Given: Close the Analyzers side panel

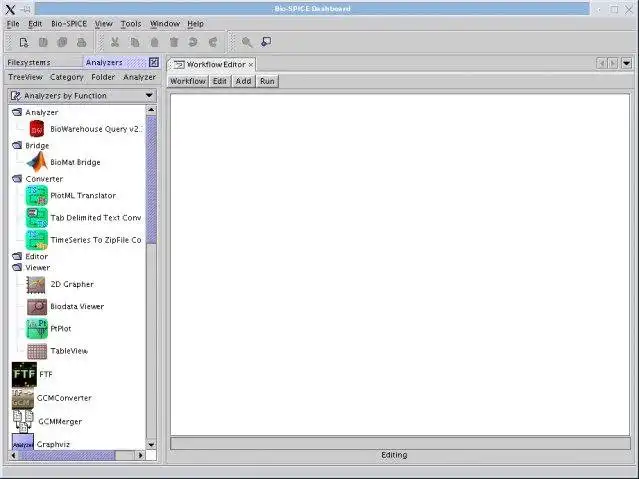Looking at the screenshot, I should (x=154, y=62).
